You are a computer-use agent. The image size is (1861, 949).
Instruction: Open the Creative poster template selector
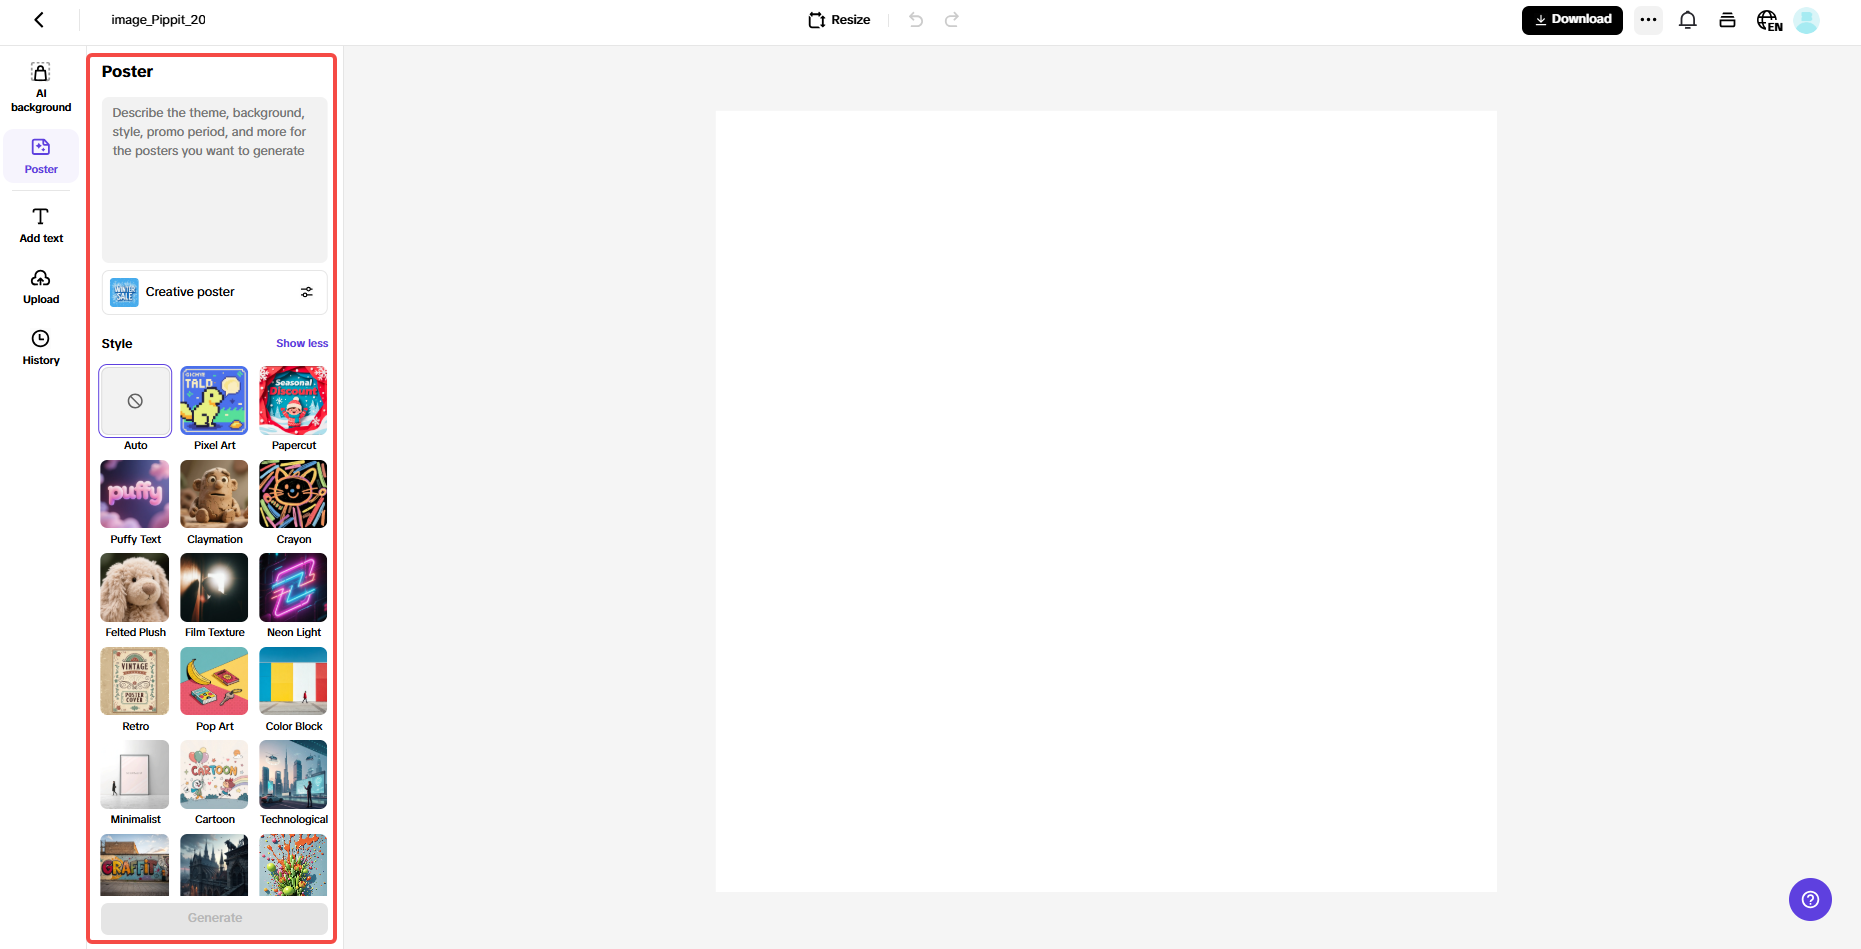(190, 291)
